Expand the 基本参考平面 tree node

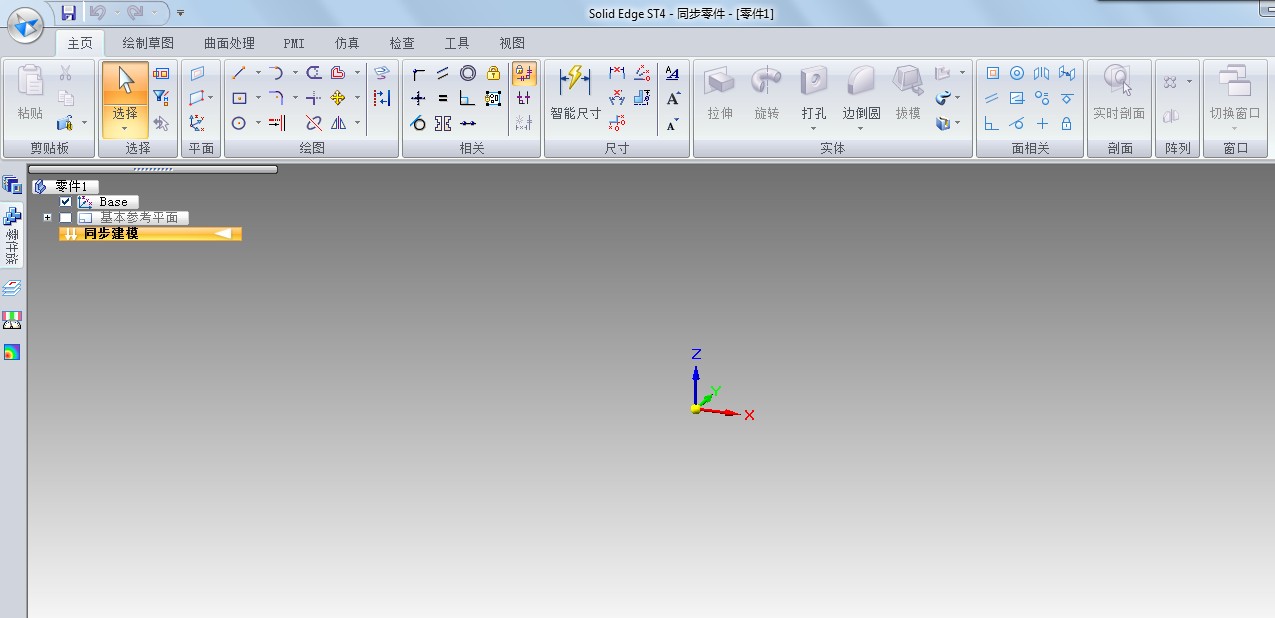(47, 218)
